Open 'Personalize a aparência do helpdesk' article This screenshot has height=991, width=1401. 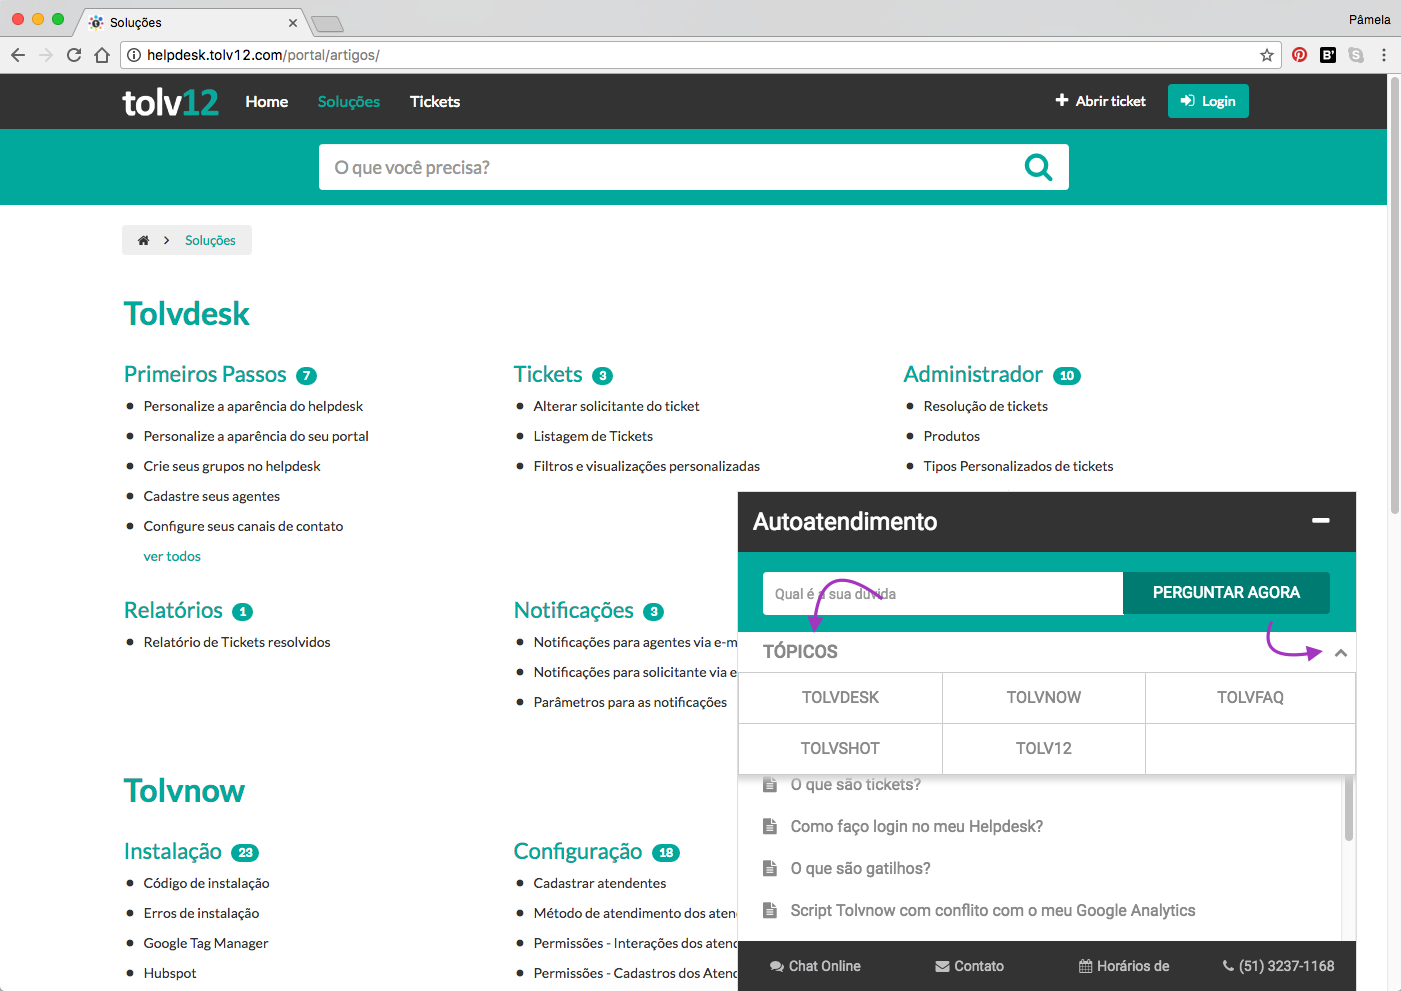click(253, 406)
